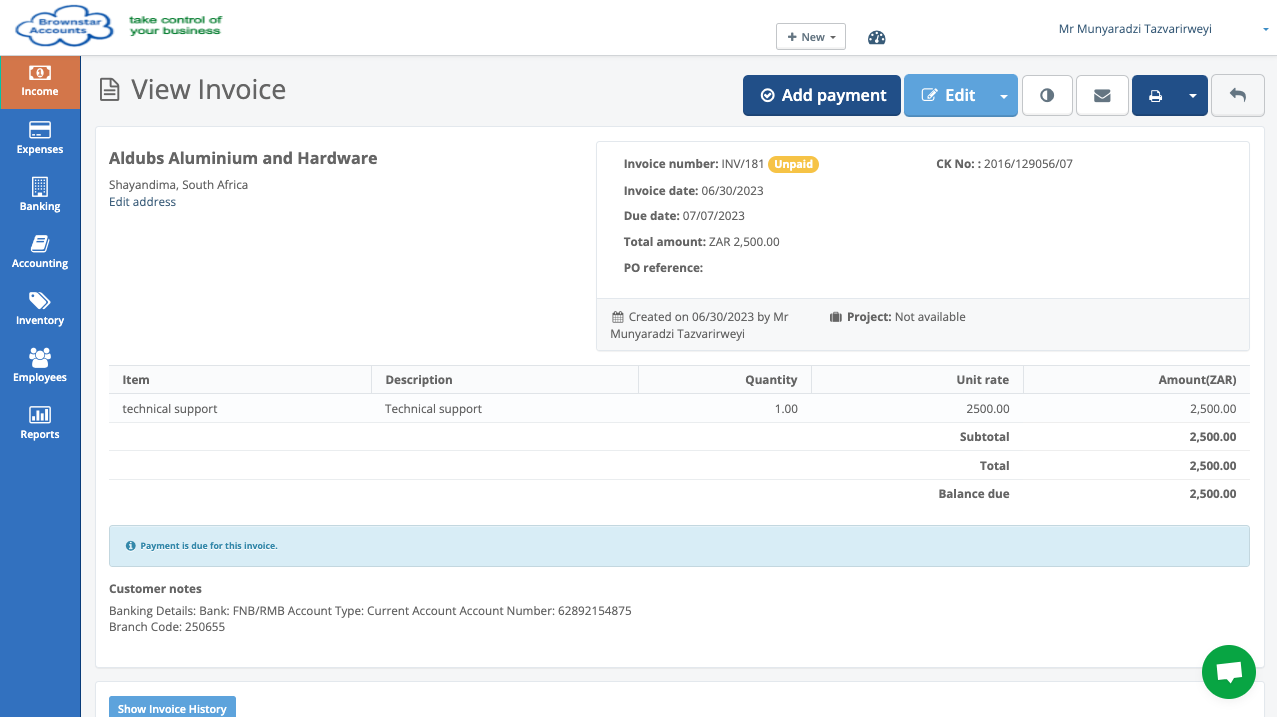
Task: Go to Expenses in the sidebar
Action: pos(40,138)
